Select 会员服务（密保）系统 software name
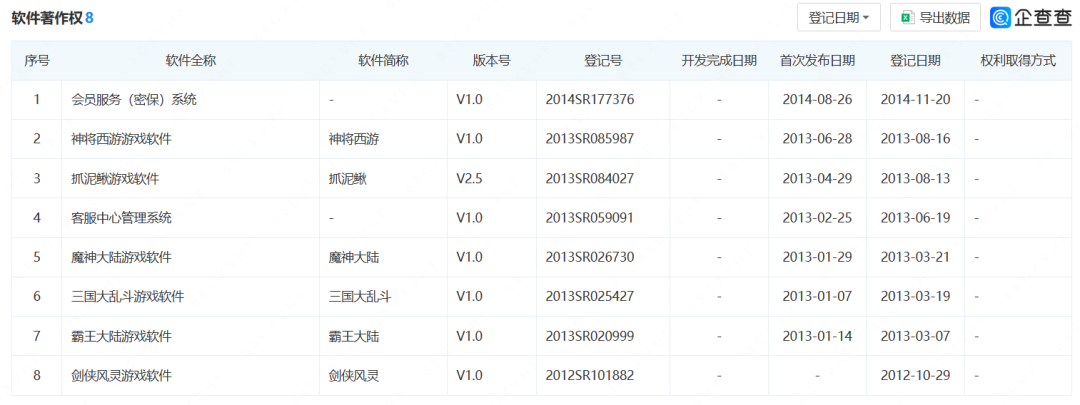Image resolution: width=1080 pixels, height=405 pixels. pos(134,100)
